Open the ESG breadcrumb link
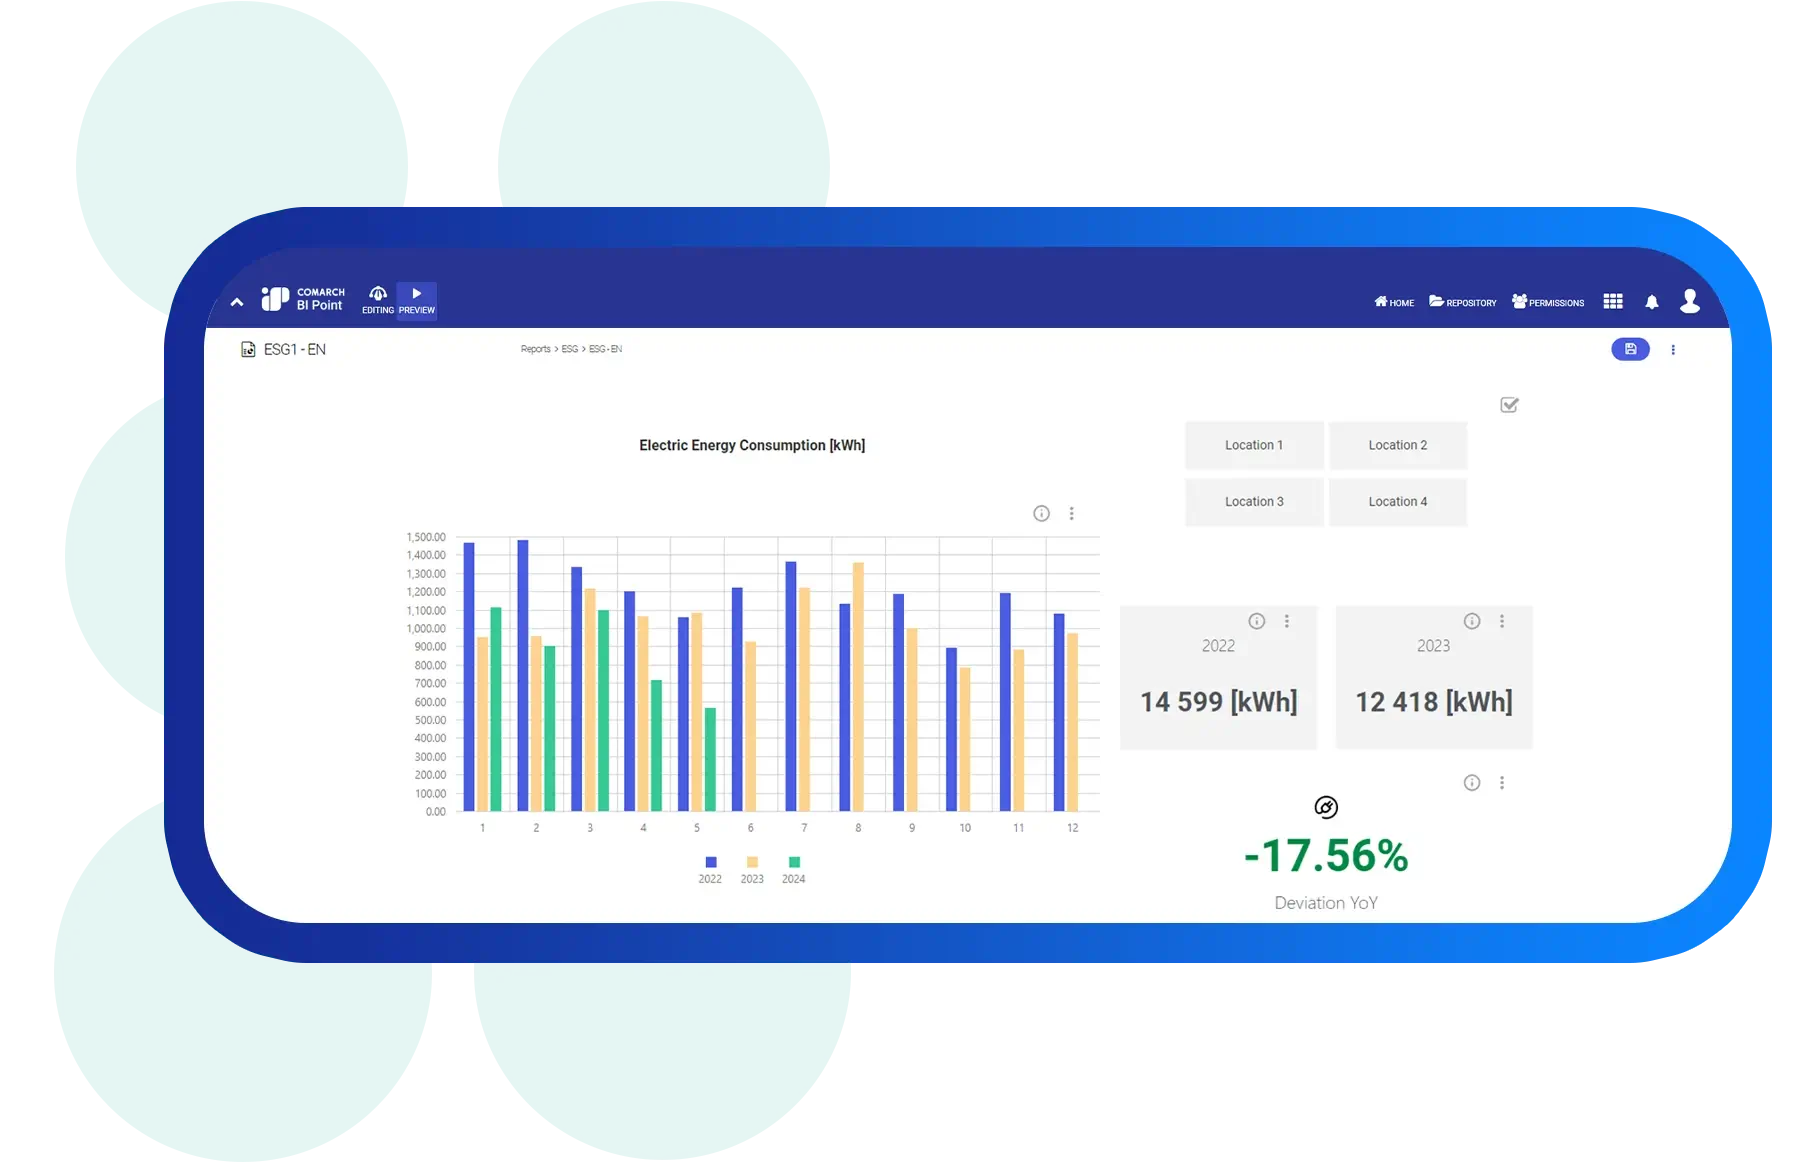Viewport: 1803px width, 1162px height. click(x=569, y=349)
